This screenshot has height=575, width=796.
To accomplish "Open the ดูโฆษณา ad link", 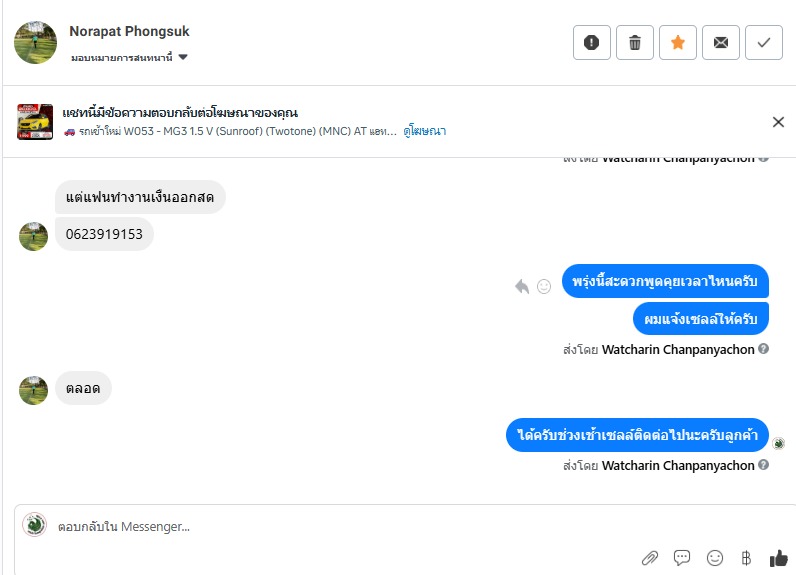I will tap(425, 131).
